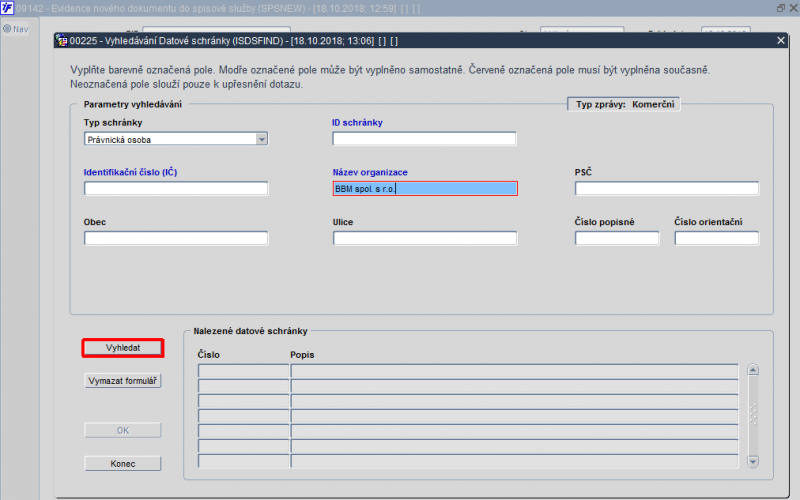Screen dimensions: 800x500
Task: Close the dialog with Konec button
Action: click(x=122, y=464)
